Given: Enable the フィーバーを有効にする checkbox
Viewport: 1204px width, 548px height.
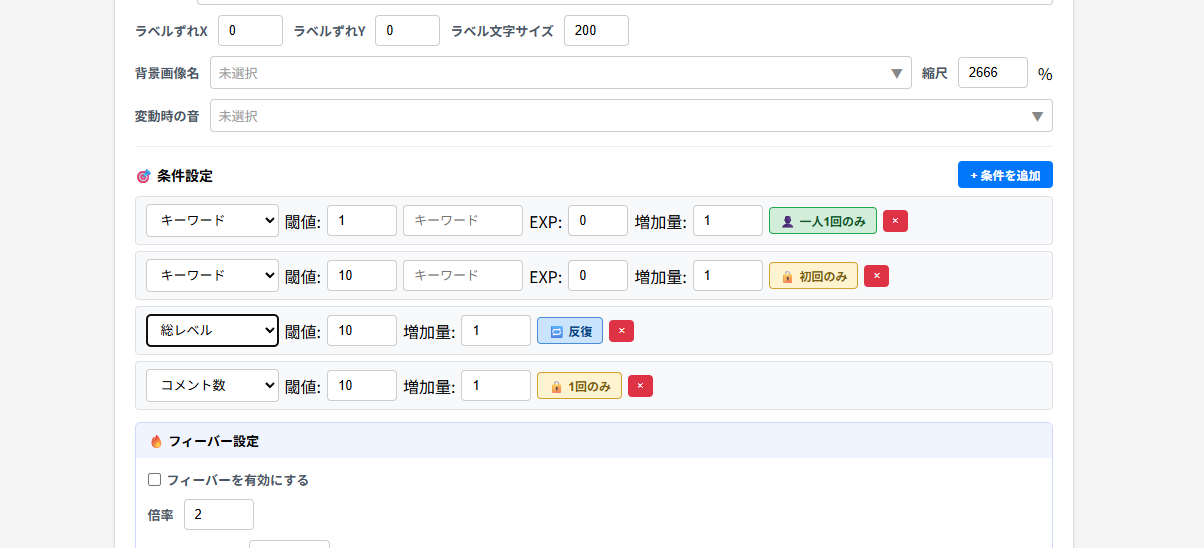Looking at the screenshot, I should coord(154,480).
